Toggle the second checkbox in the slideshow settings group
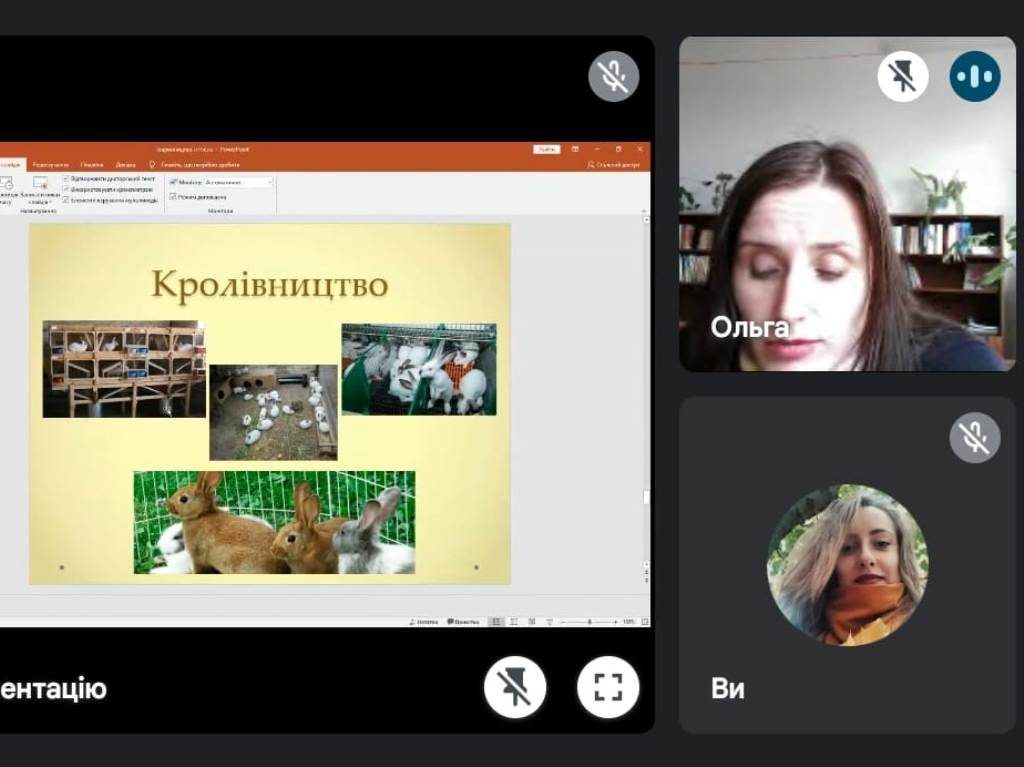The image size is (1024, 767). [66, 189]
